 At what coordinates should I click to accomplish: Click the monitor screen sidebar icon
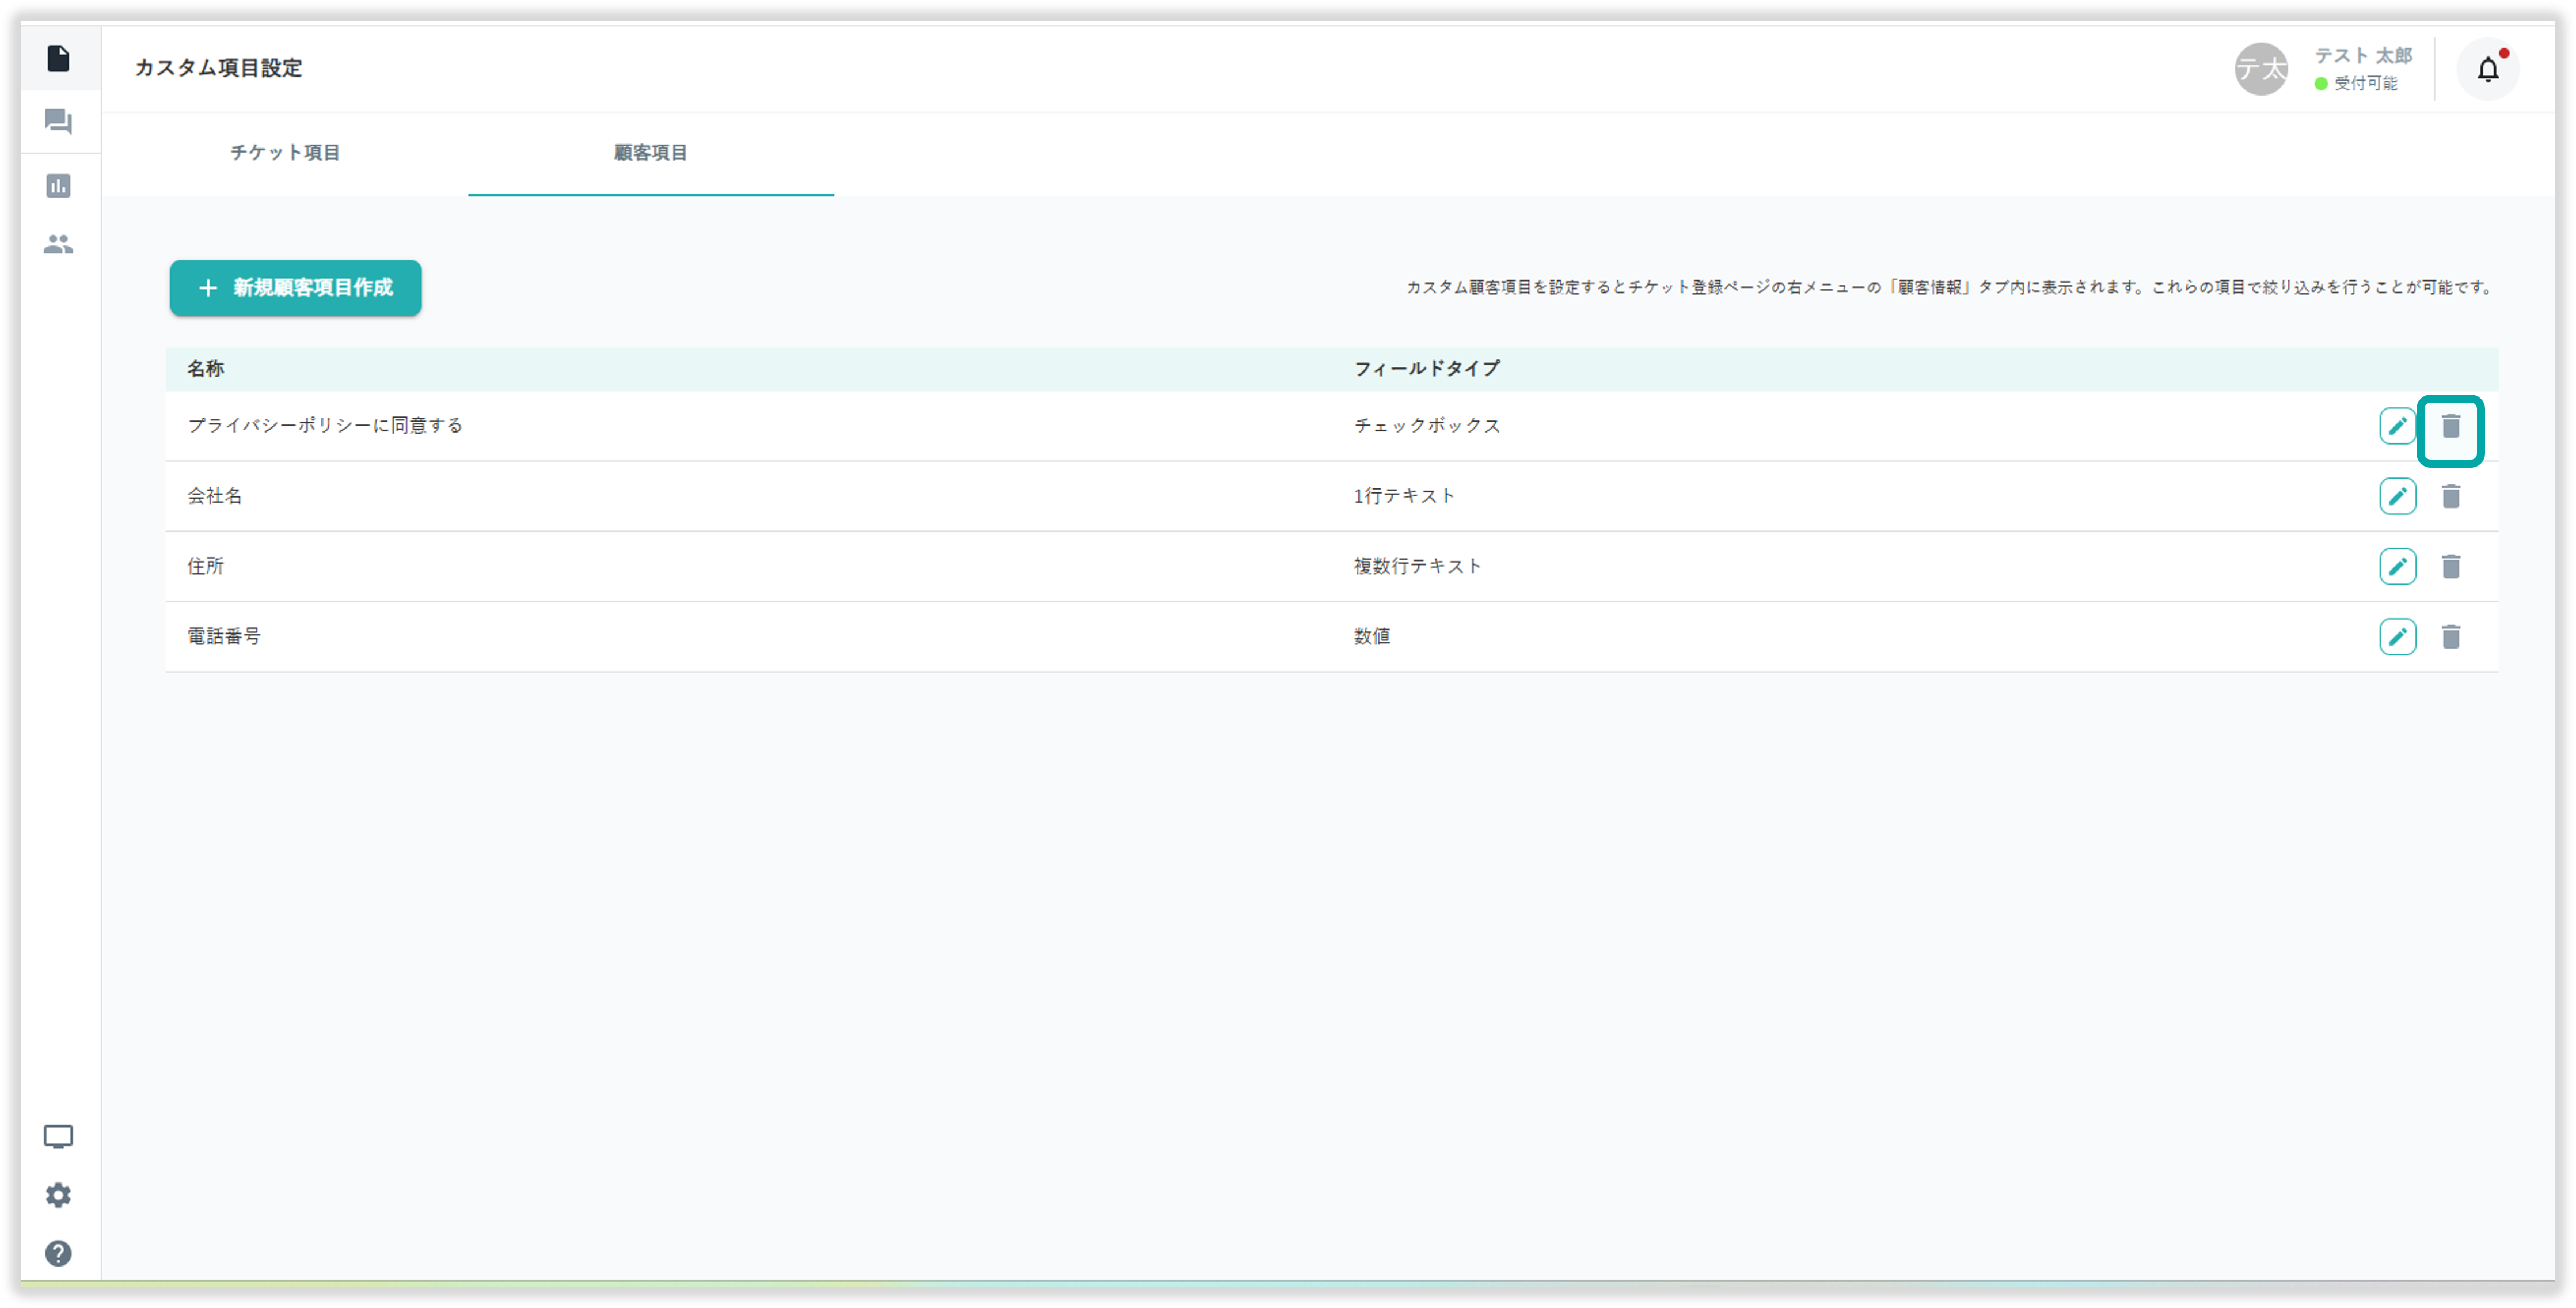tap(58, 1136)
